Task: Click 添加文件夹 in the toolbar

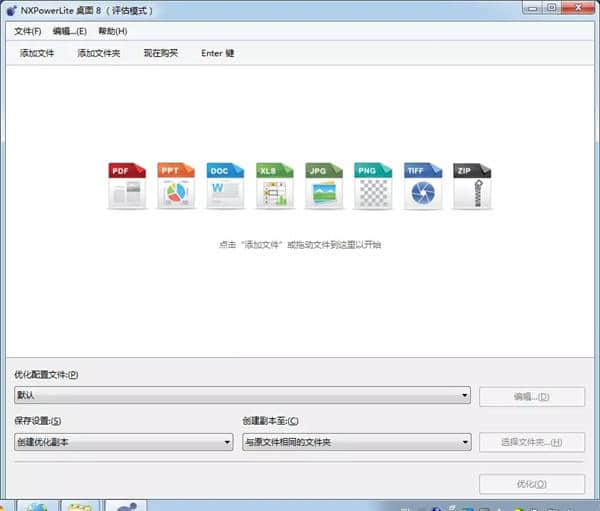Action: (98, 53)
